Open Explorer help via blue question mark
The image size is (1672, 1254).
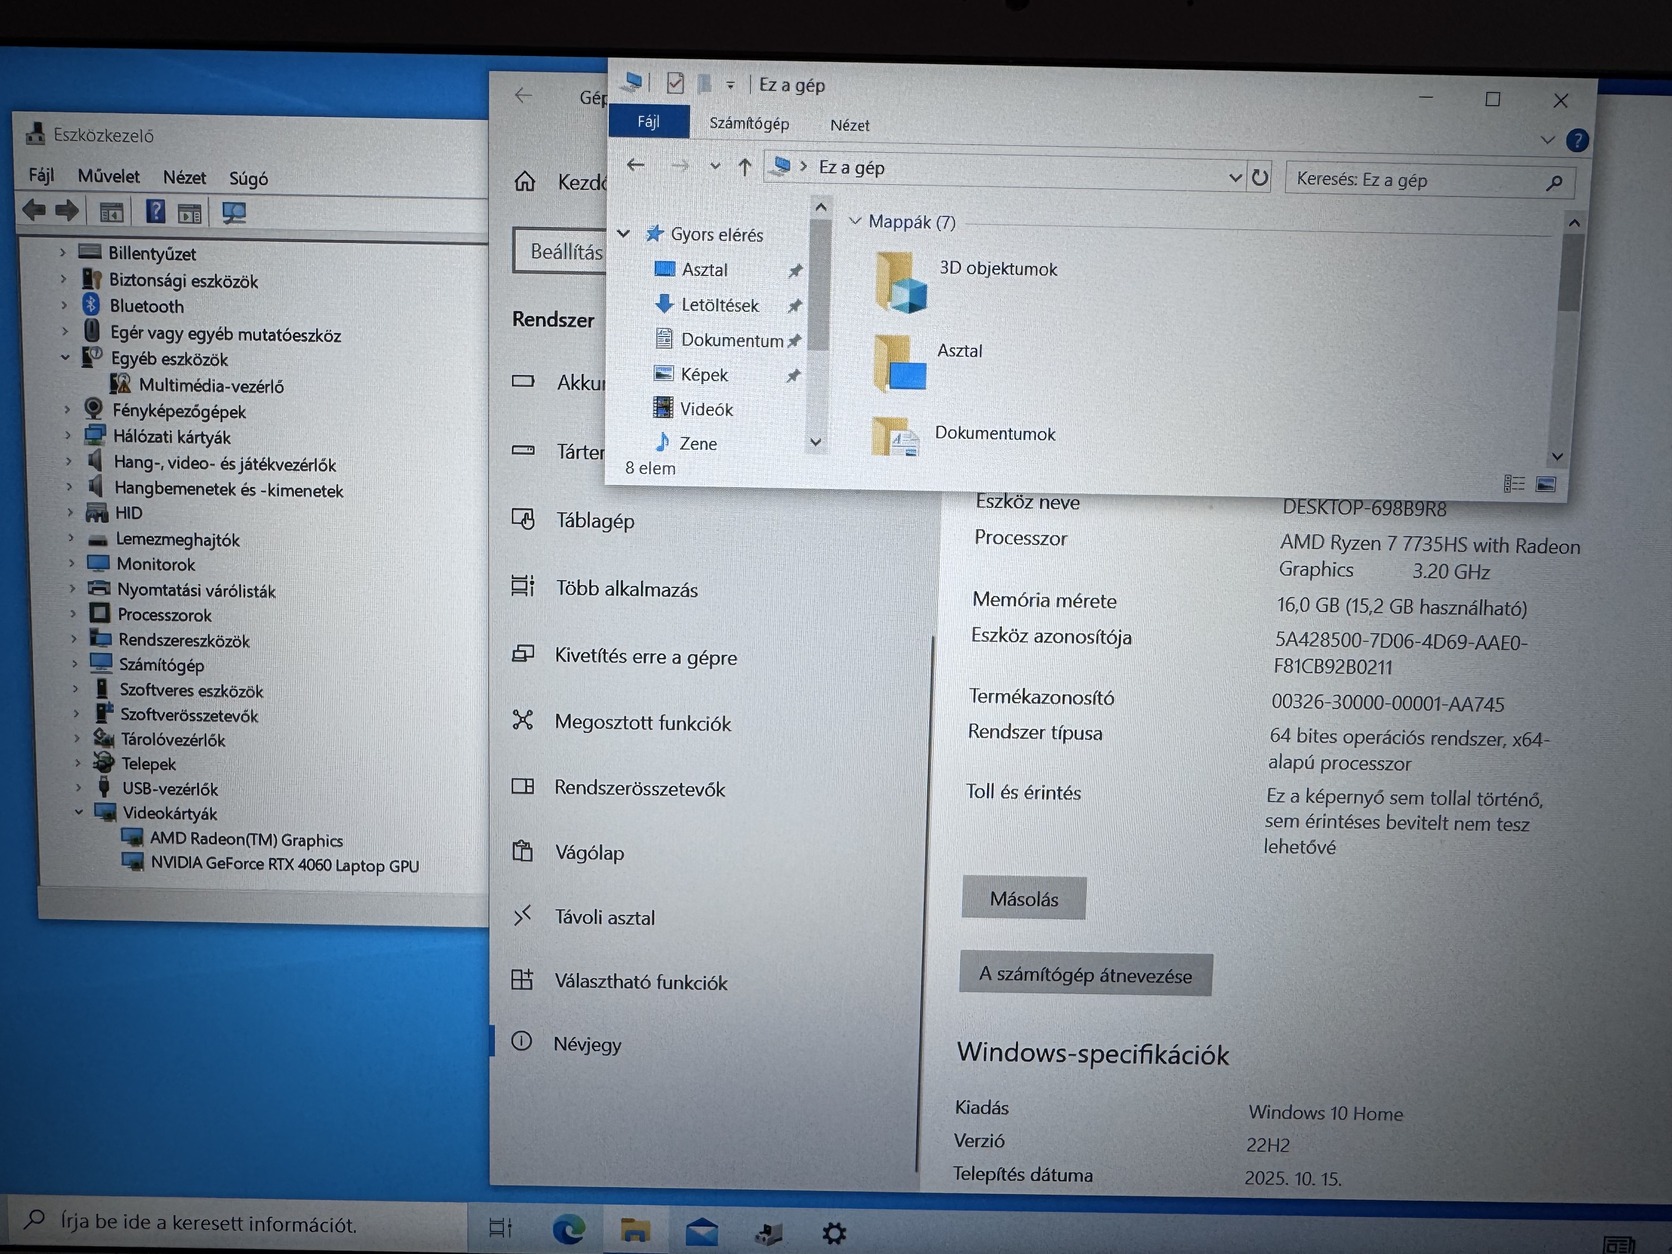pos(1577,141)
